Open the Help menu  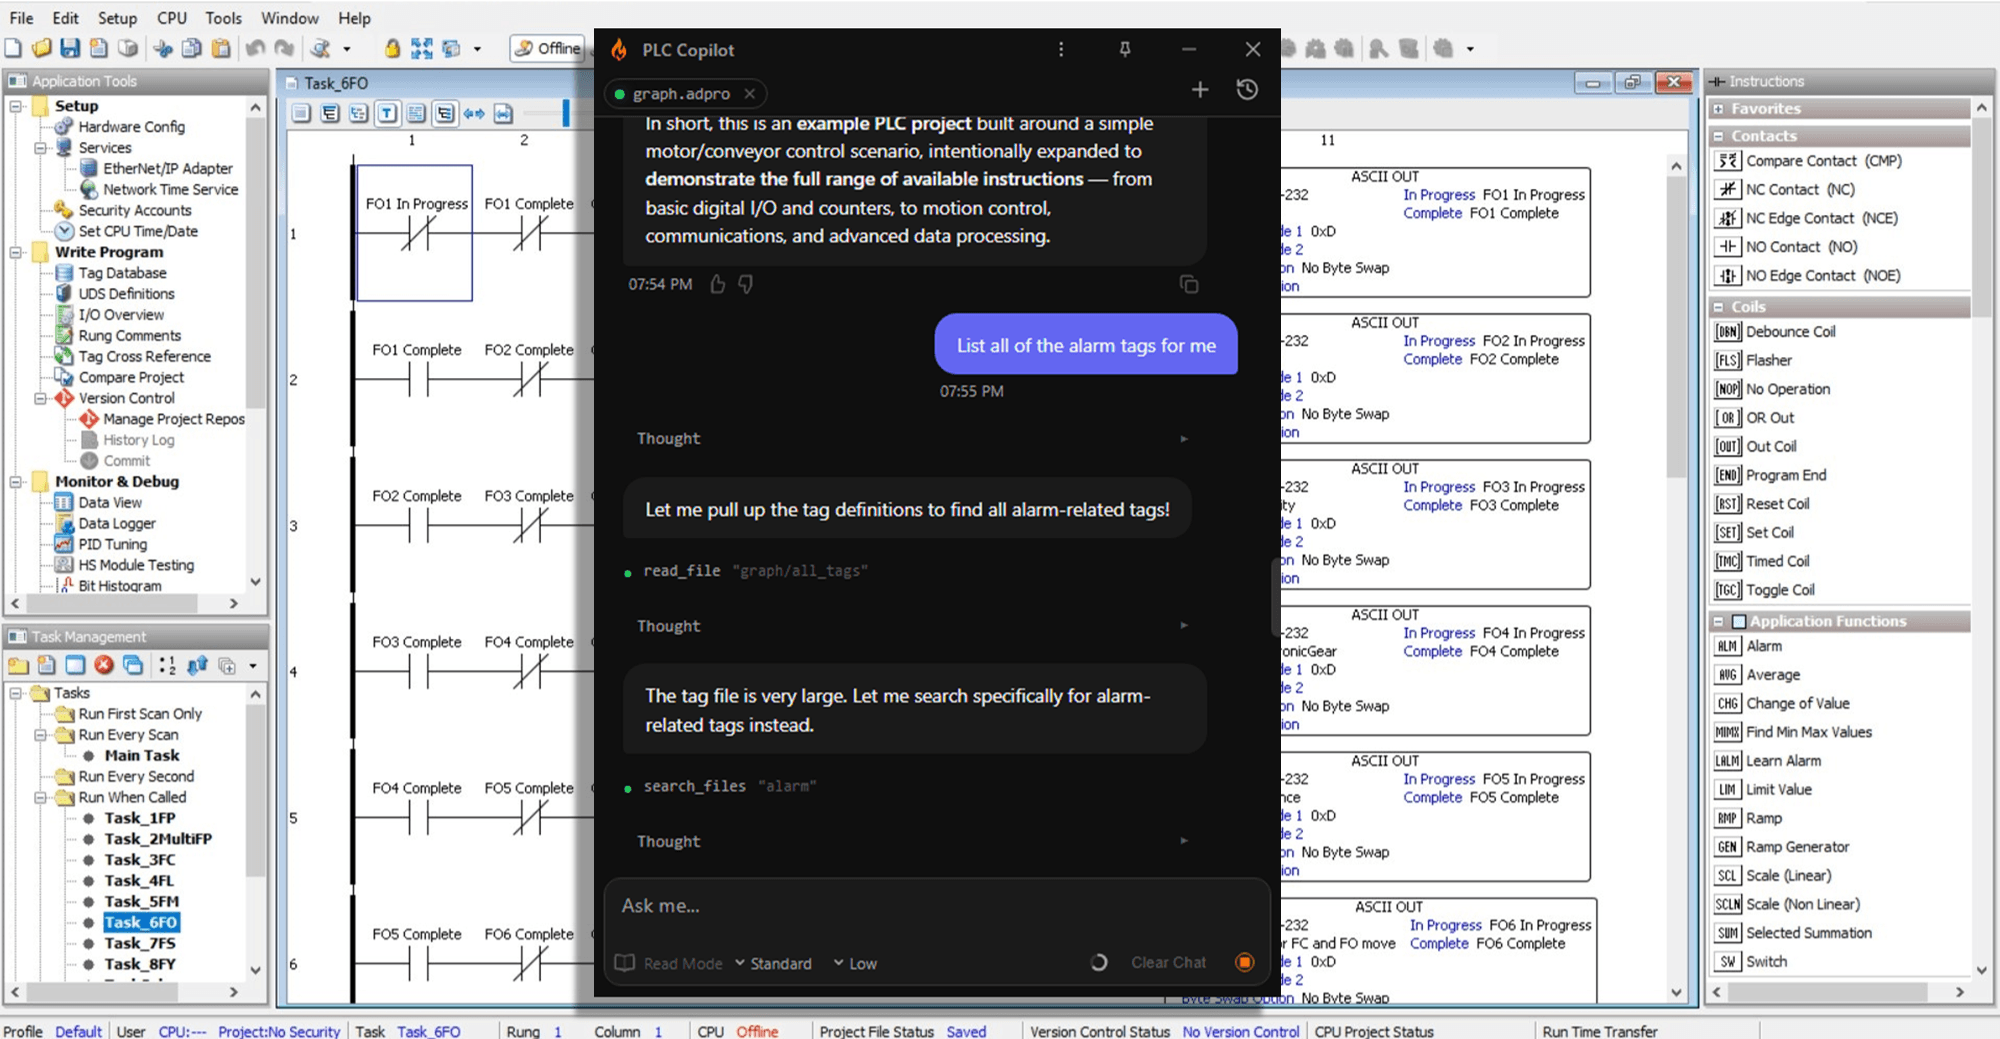(354, 18)
